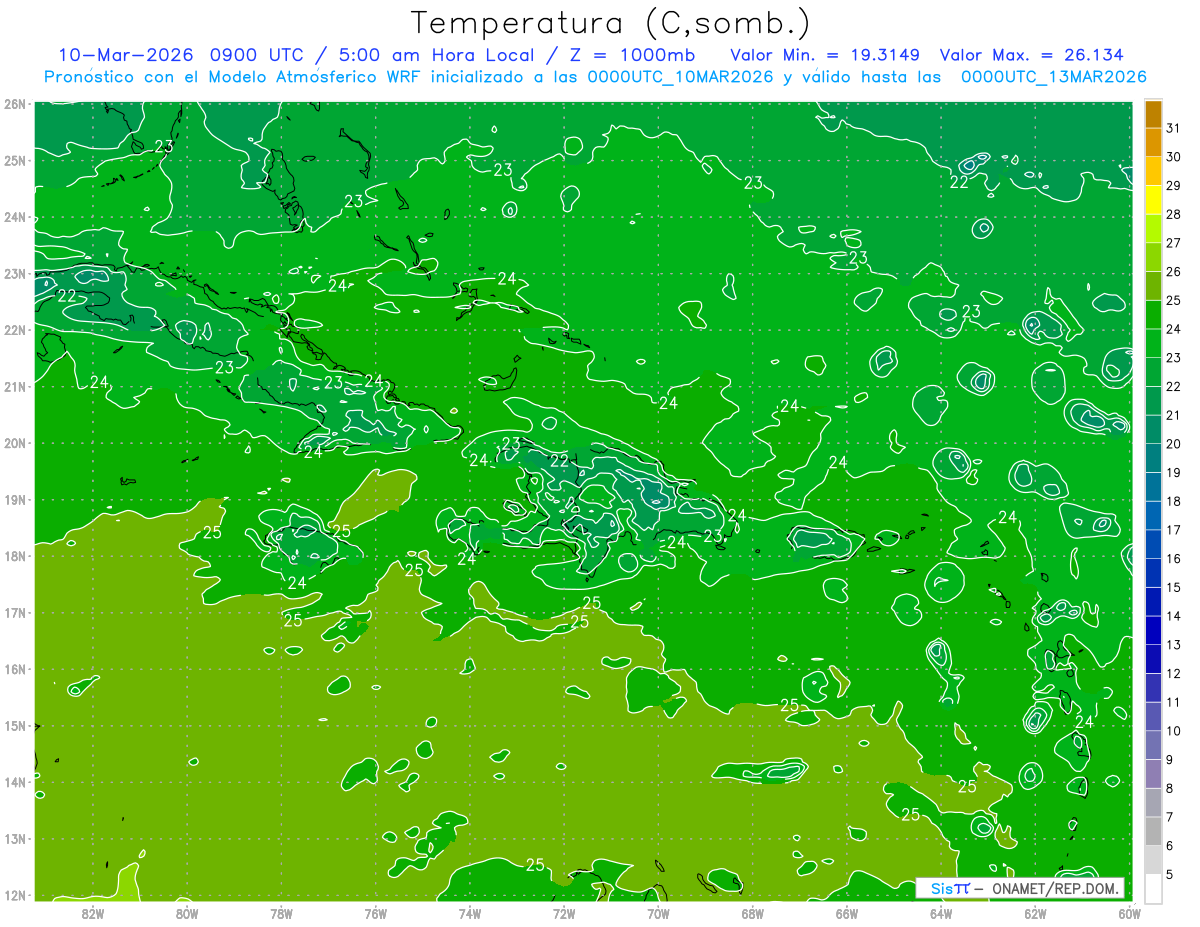Click "Valor Min. = 19.3149" in the header
1200x927 pixels.
825,54
